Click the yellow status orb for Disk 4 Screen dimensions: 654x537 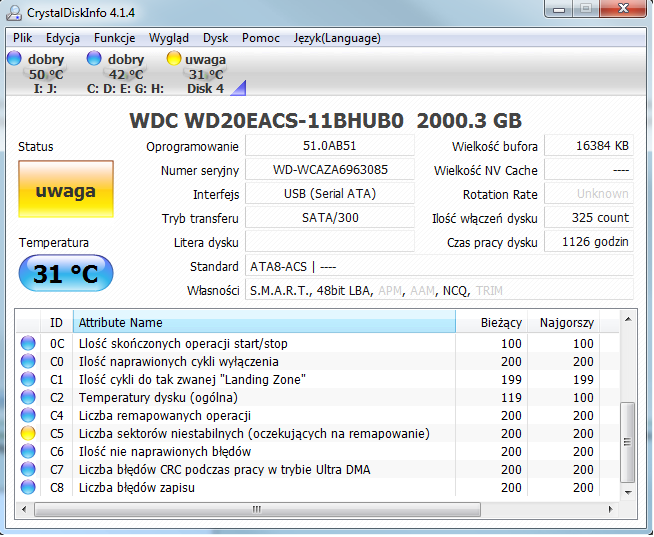174,58
